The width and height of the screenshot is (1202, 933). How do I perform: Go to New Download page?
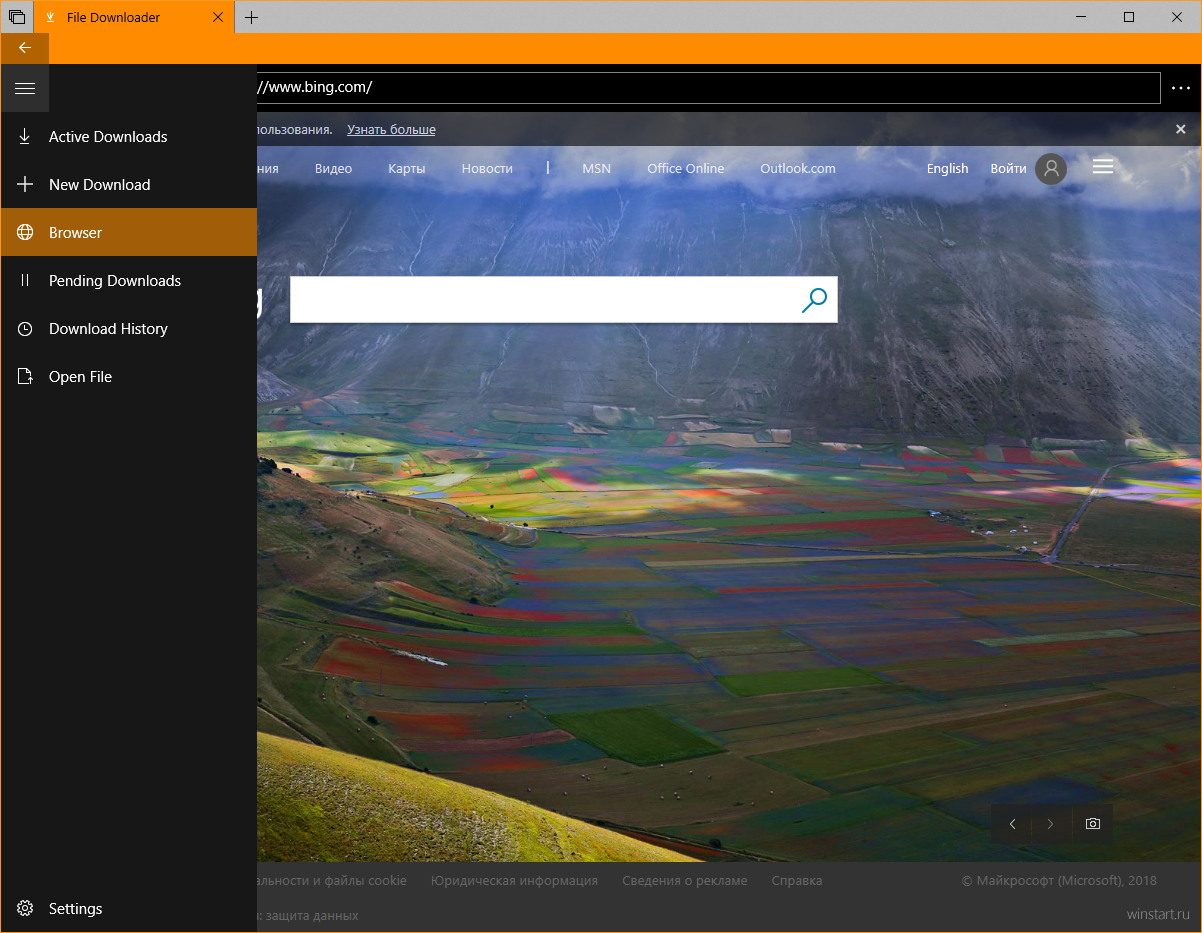[x=129, y=185]
